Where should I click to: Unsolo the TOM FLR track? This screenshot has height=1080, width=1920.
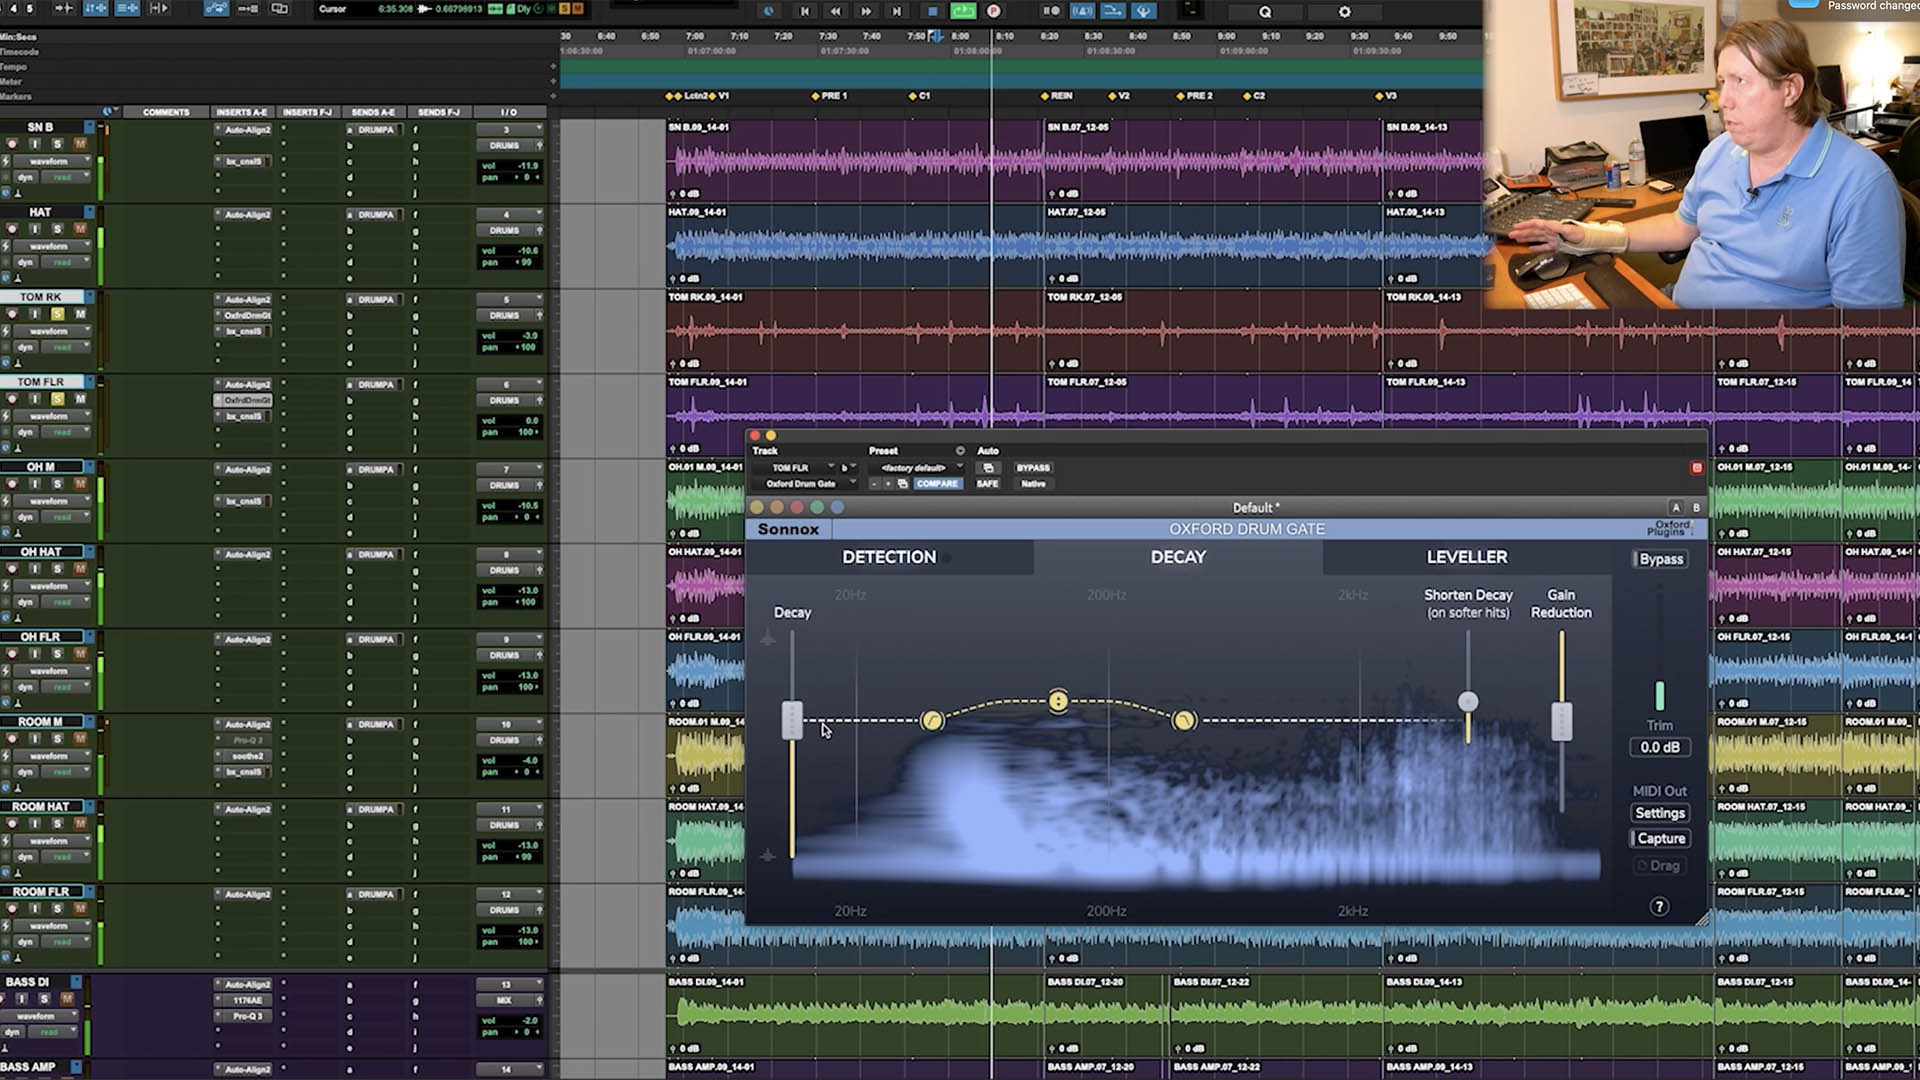57,399
